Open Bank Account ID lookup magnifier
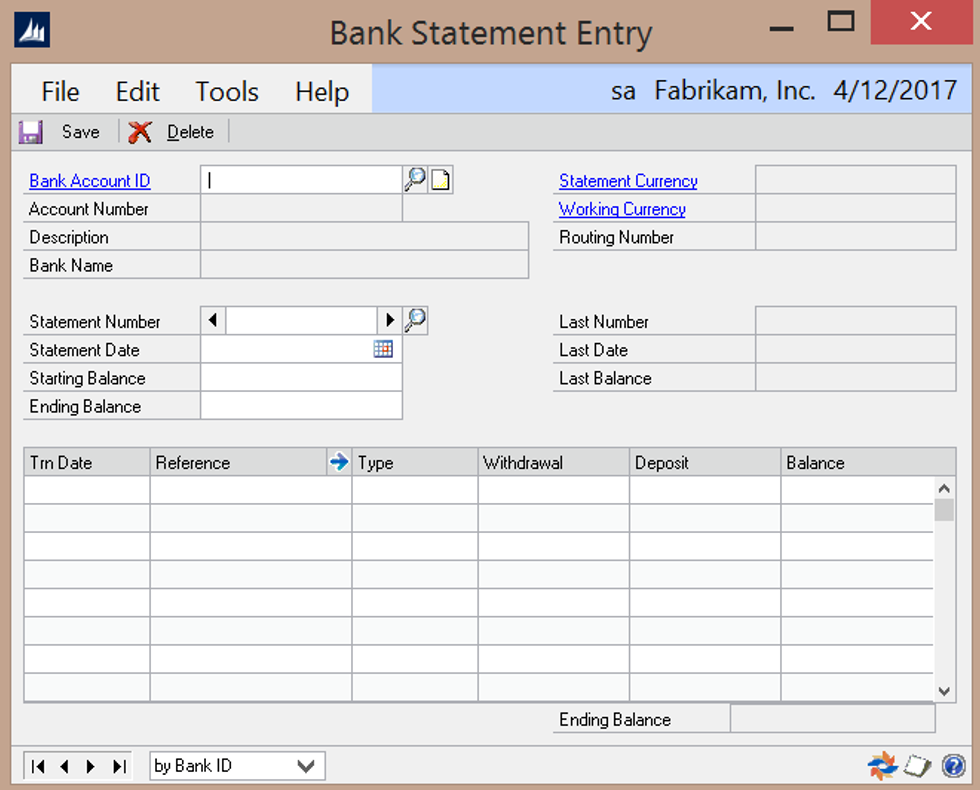The image size is (980, 790). [415, 180]
